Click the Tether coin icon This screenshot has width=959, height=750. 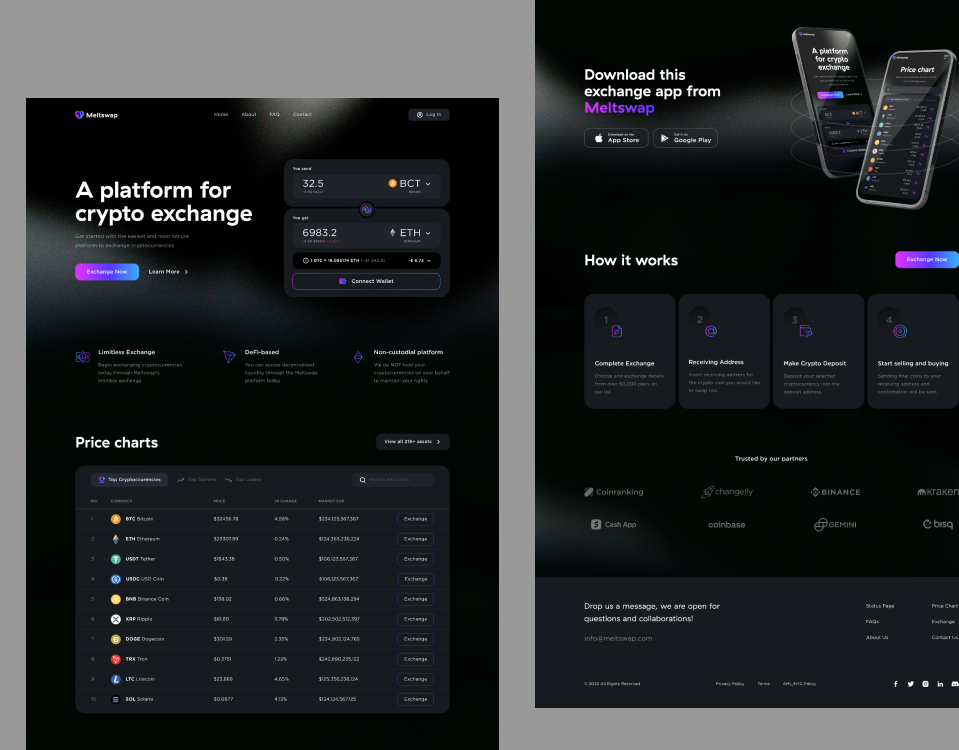click(x=116, y=559)
